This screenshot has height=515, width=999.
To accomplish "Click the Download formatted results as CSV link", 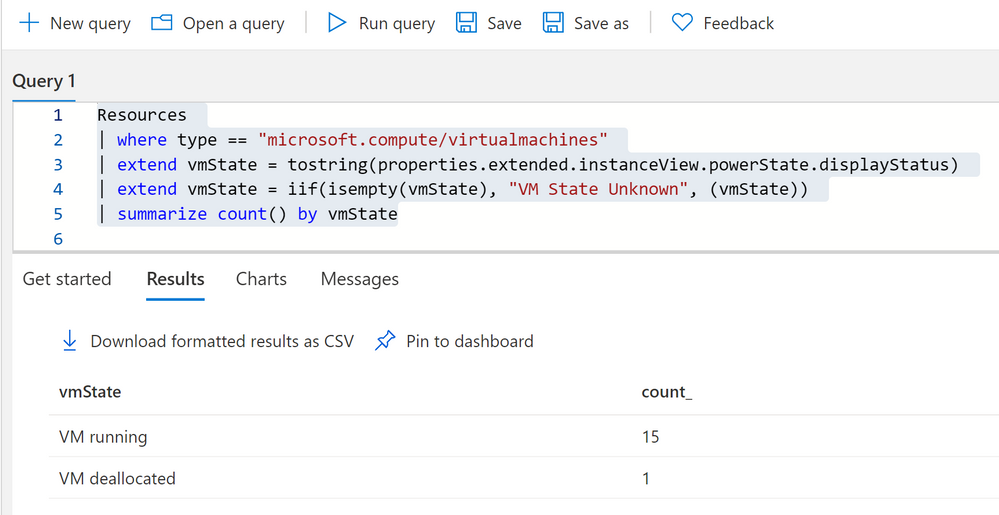I will coord(222,341).
